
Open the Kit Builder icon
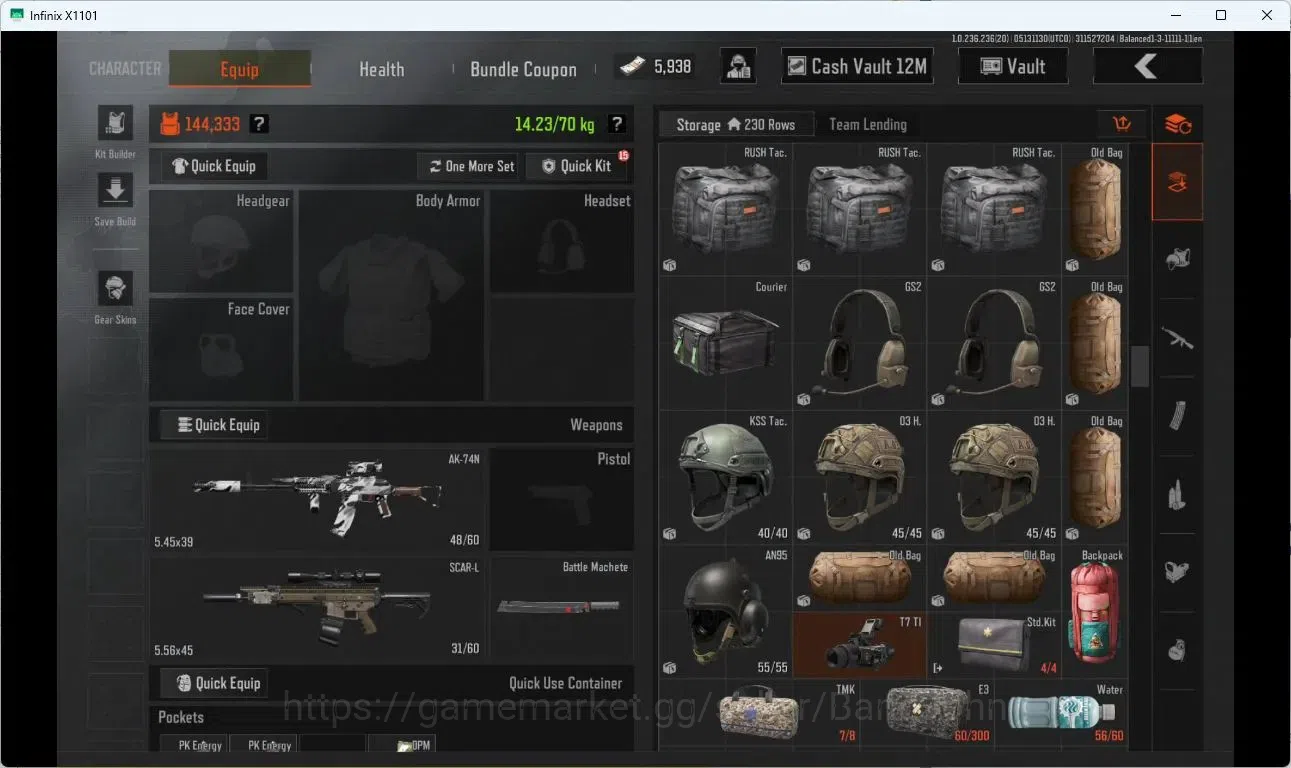tap(115, 123)
